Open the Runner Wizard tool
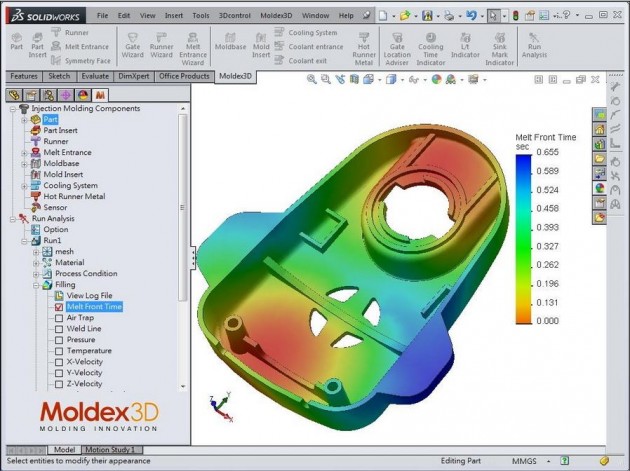Image resolution: width=630 pixels, height=471 pixels. 161,46
